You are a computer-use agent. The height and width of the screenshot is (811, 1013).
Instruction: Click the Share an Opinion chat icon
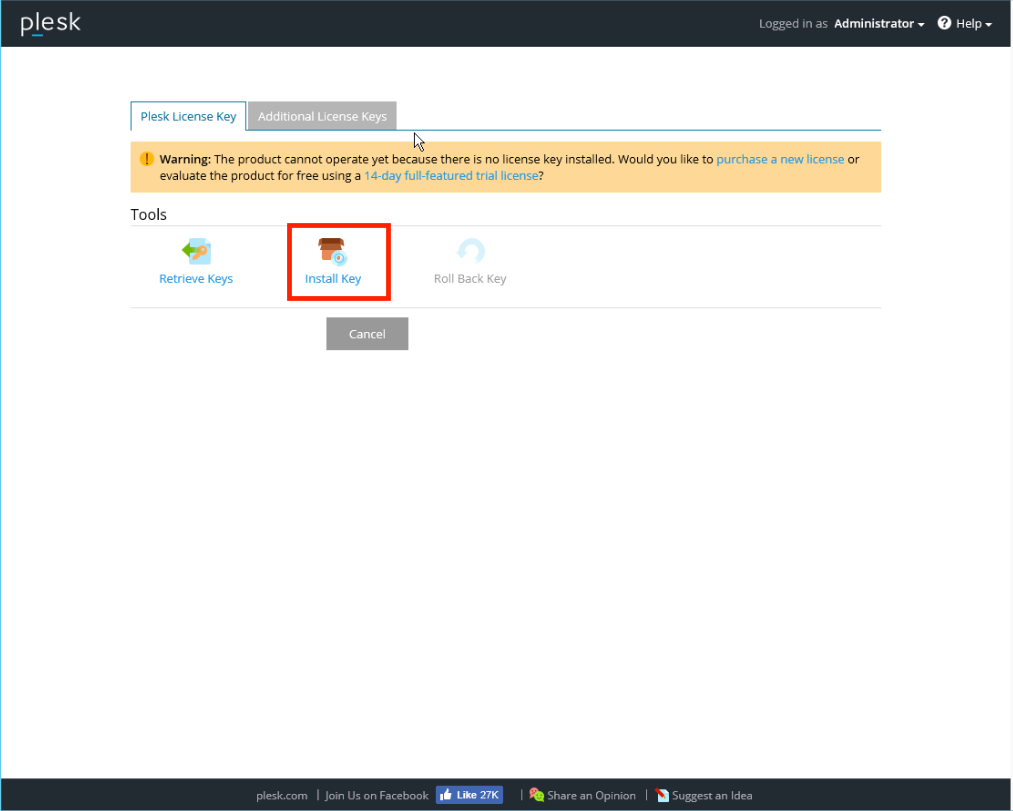pos(537,795)
